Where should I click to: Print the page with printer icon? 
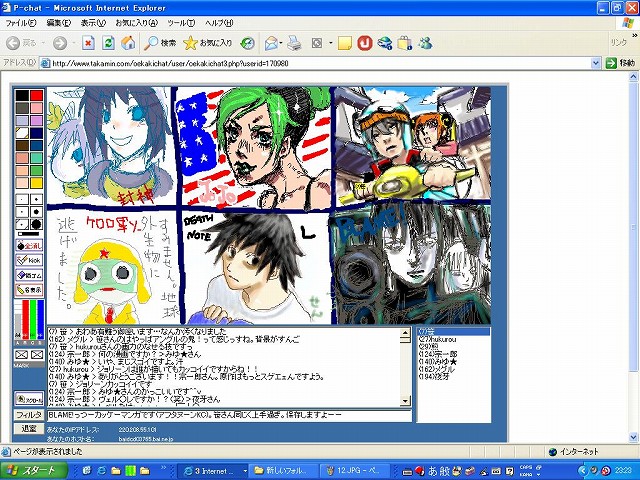point(294,43)
